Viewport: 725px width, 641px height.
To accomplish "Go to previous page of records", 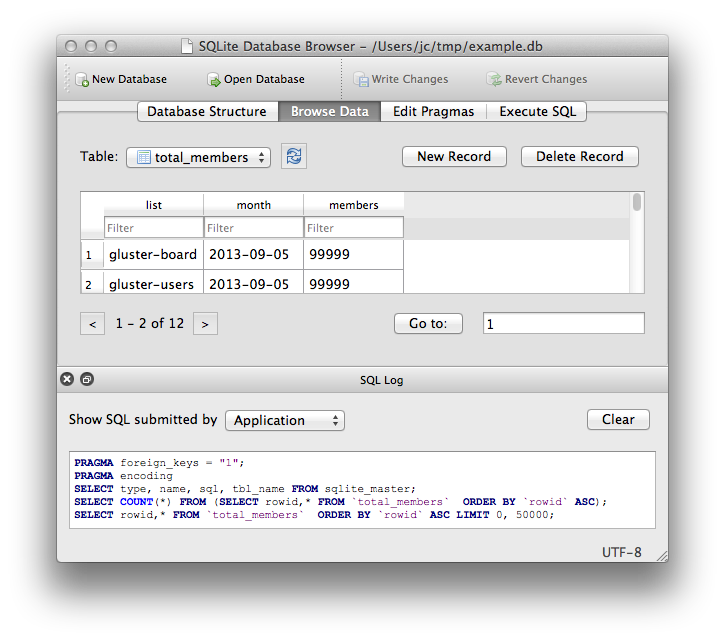I will [92, 324].
